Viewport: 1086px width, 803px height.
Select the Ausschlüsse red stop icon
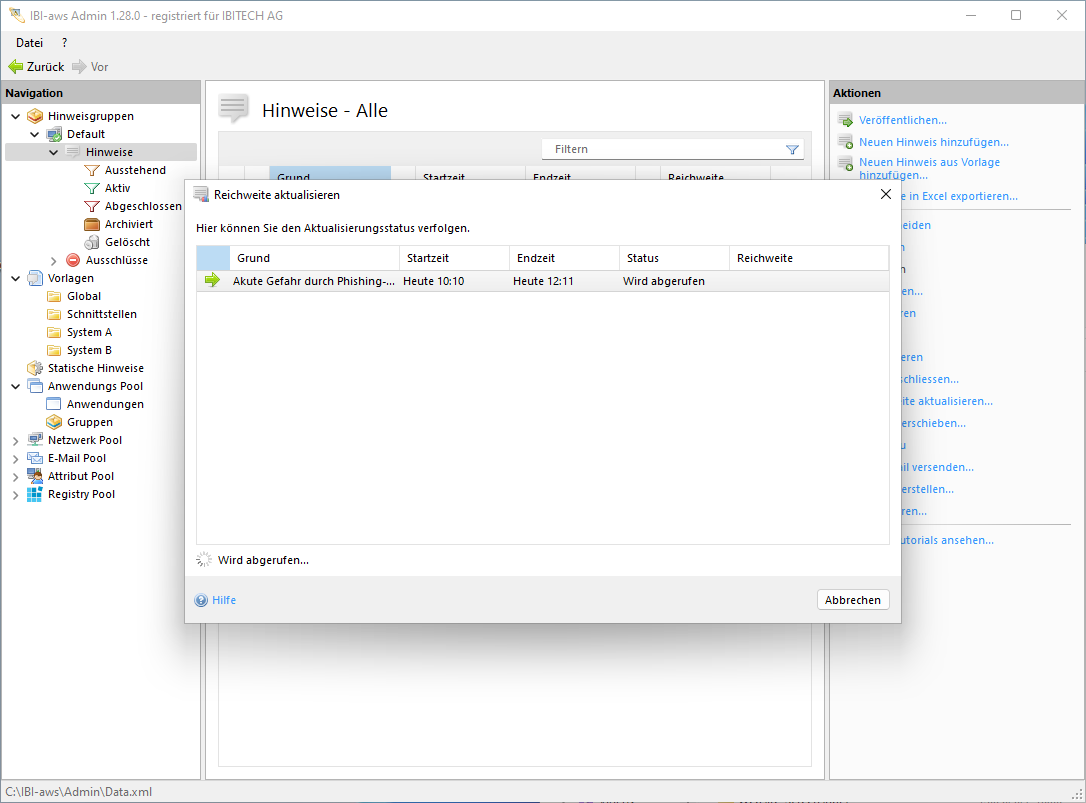click(x=73, y=260)
